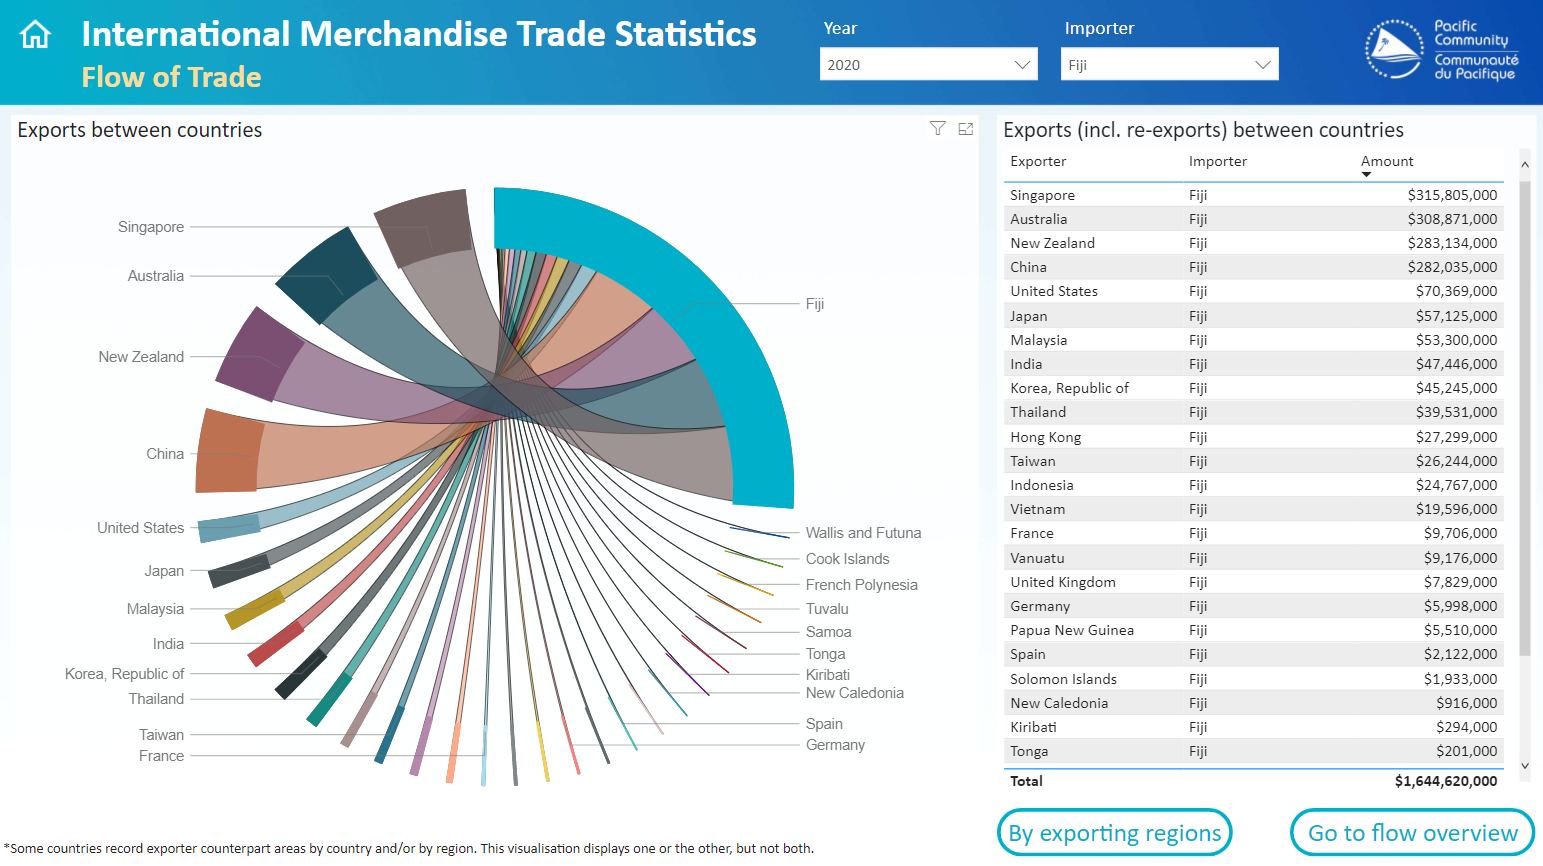Click the Papua New Guinea table row
This screenshot has width=1543, height=866.
point(1252,630)
